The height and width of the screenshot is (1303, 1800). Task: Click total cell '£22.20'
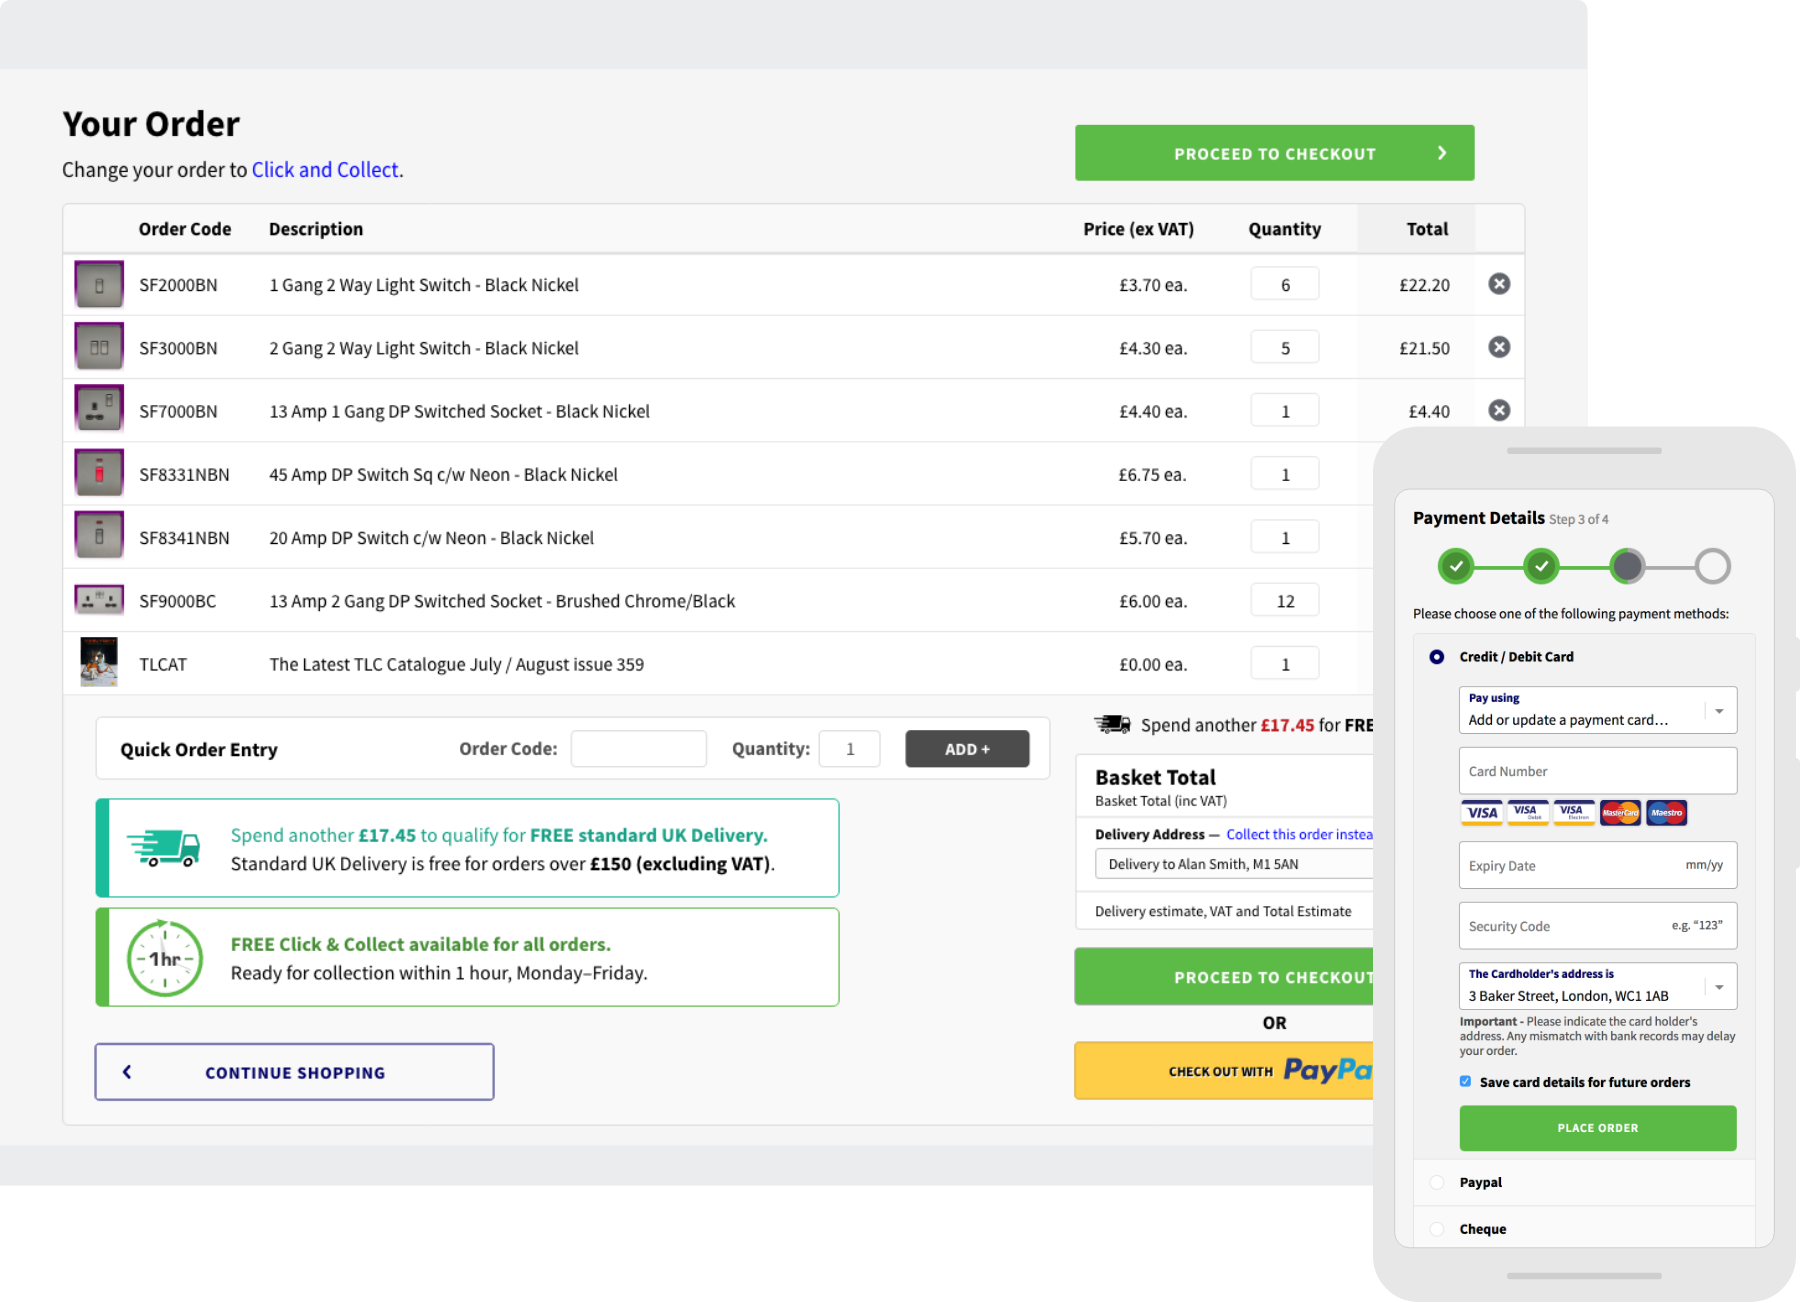(1424, 285)
